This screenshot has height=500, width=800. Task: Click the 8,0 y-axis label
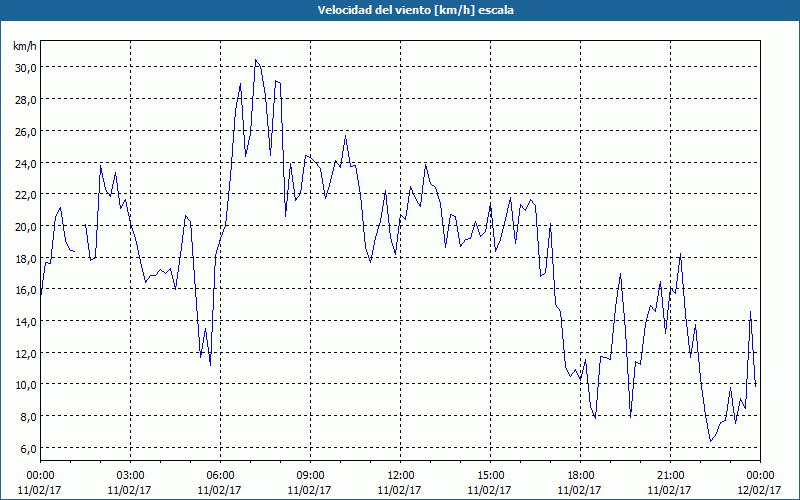pyautogui.click(x=28, y=416)
